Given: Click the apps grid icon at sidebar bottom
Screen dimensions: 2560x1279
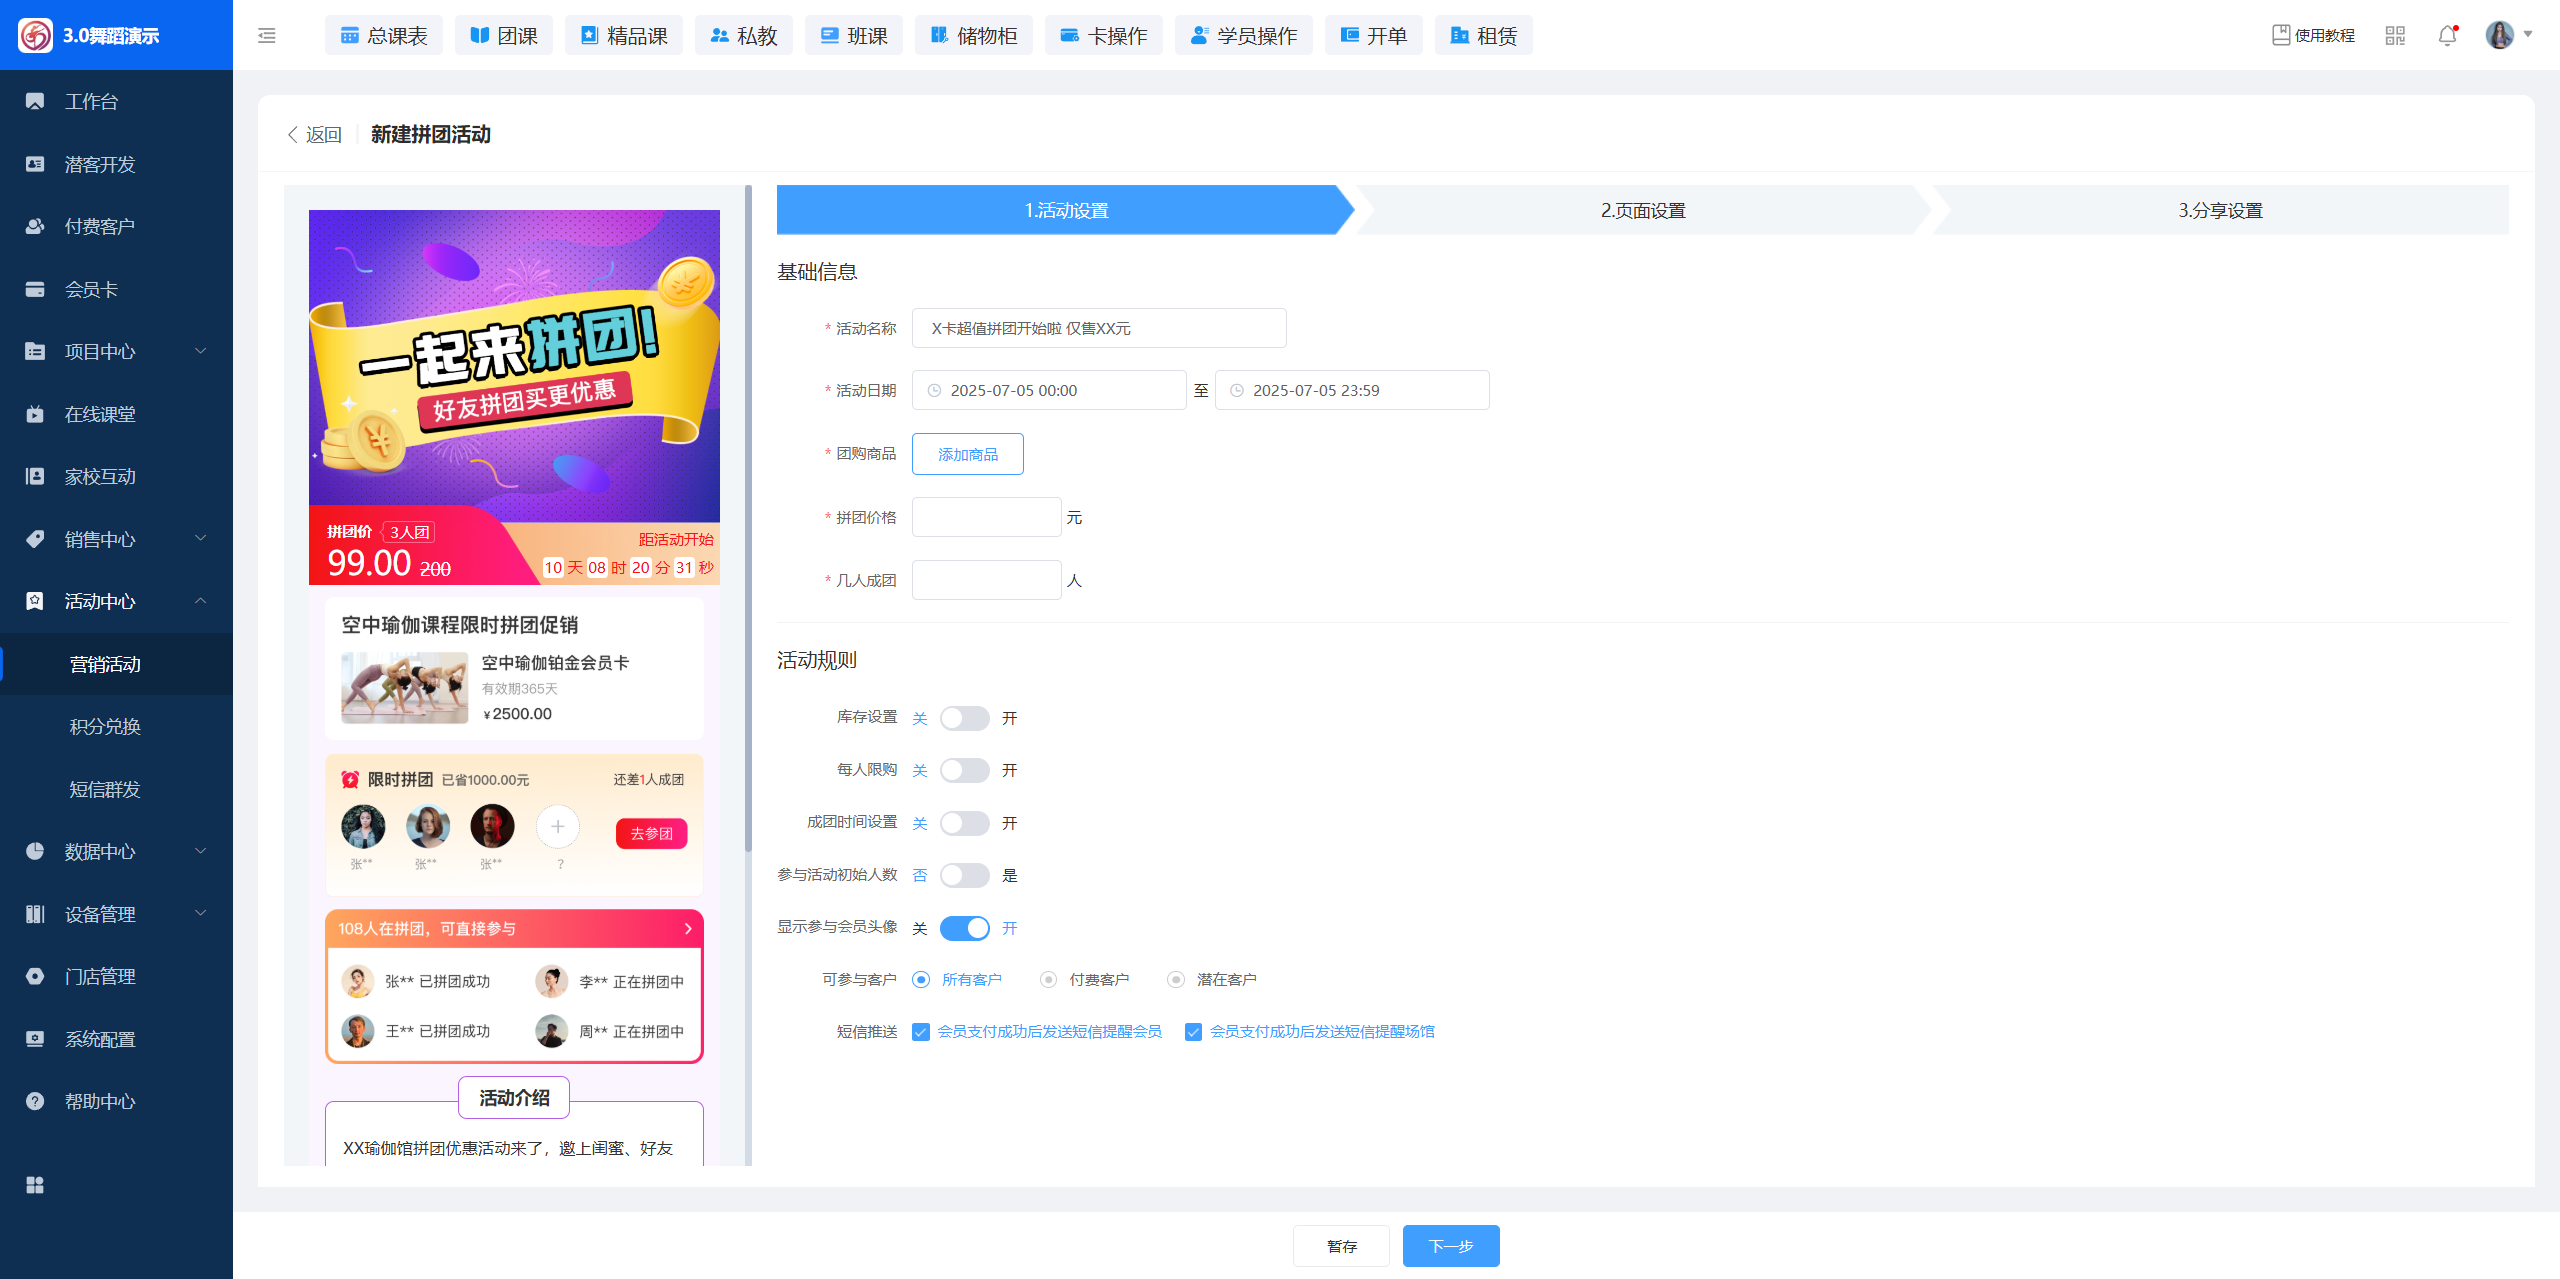Looking at the screenshot, I should tap(35, 1185).
